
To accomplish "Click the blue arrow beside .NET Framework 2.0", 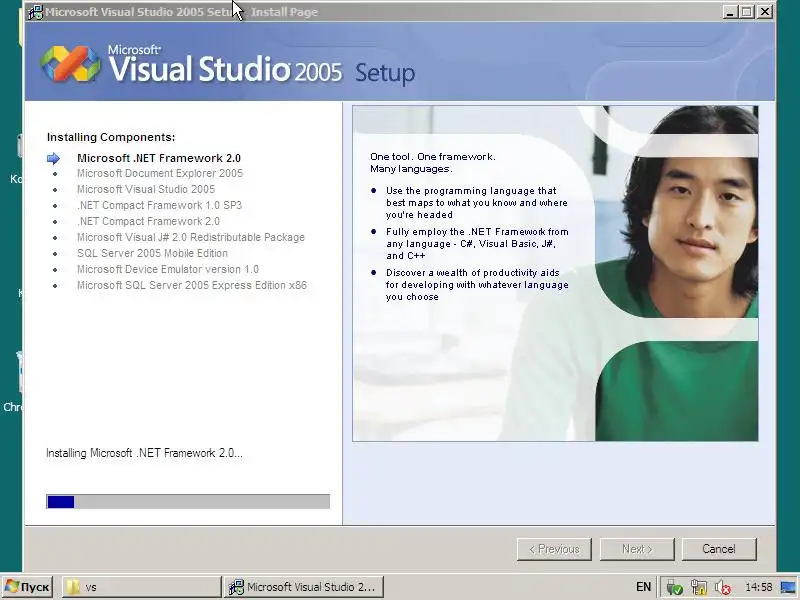I will tap(53, 159).
